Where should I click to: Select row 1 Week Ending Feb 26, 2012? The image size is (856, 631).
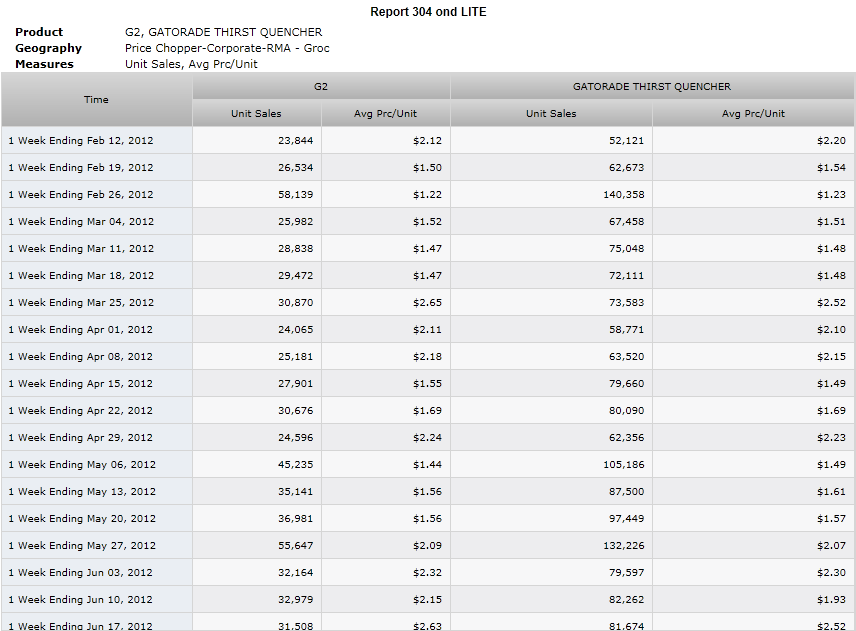pos(428,194)
